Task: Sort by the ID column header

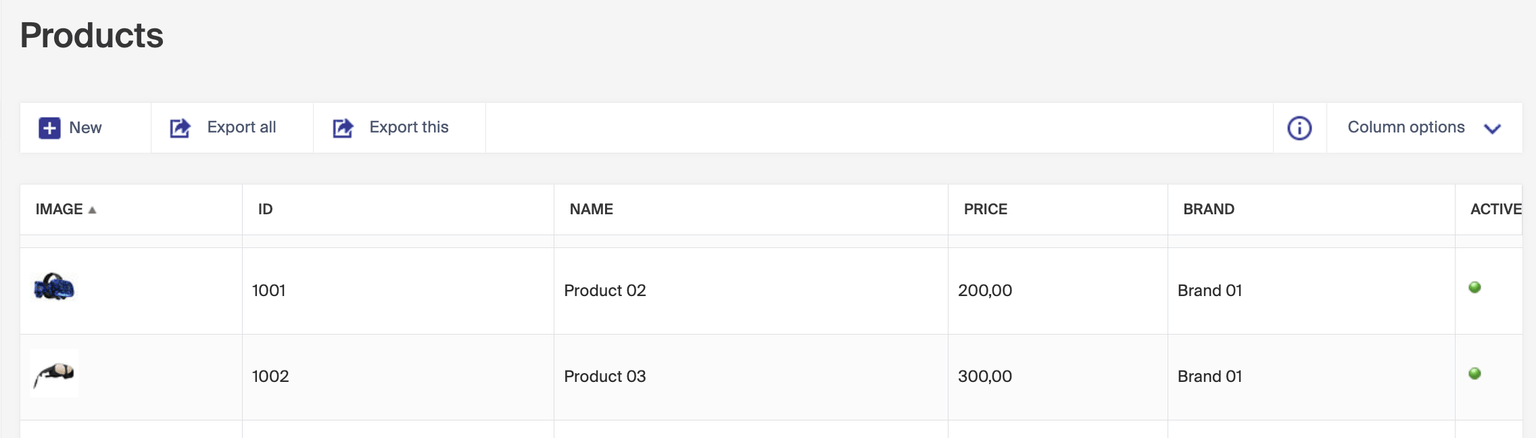Action: coord(265,210)
